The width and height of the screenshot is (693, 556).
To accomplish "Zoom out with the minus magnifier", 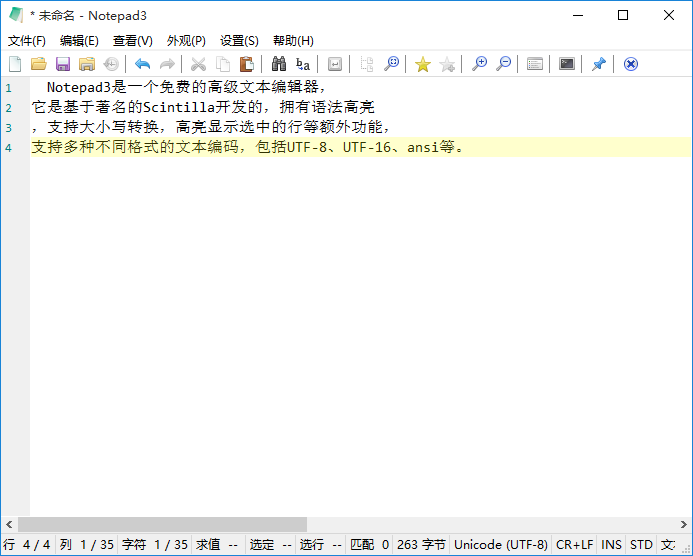I will click(503, 64).
